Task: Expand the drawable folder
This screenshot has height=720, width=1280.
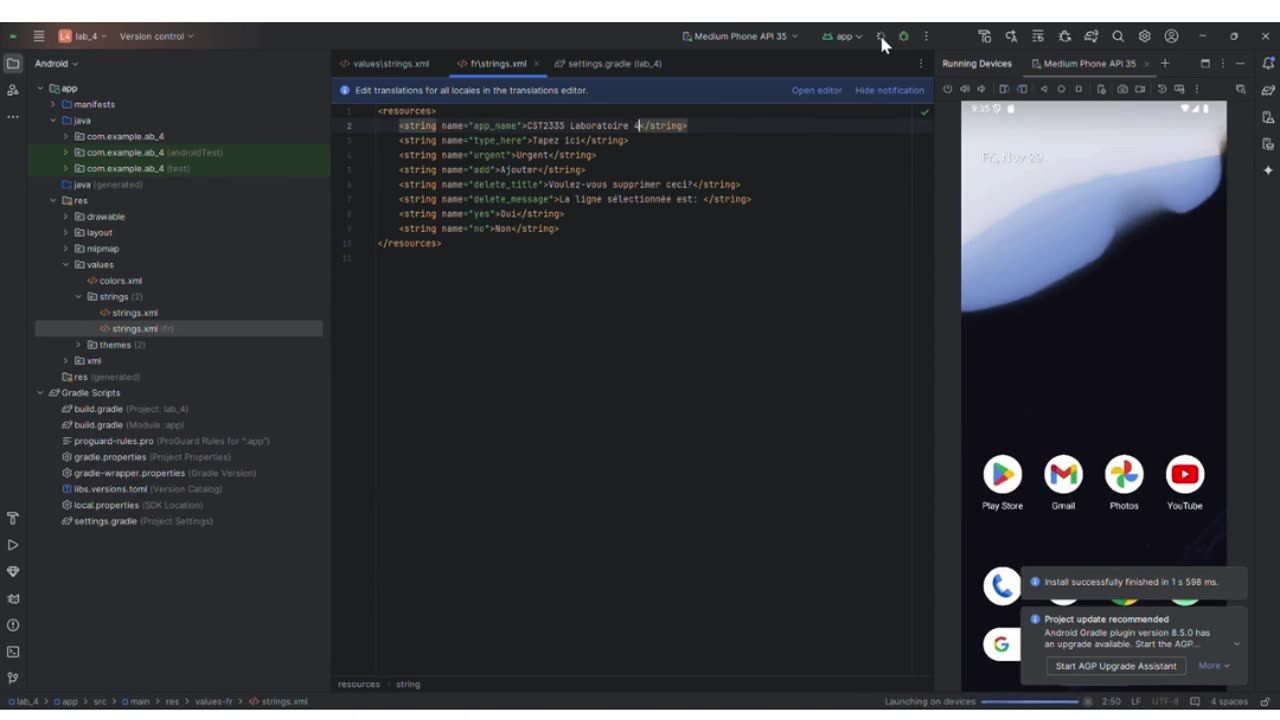Action: point(66,216)
